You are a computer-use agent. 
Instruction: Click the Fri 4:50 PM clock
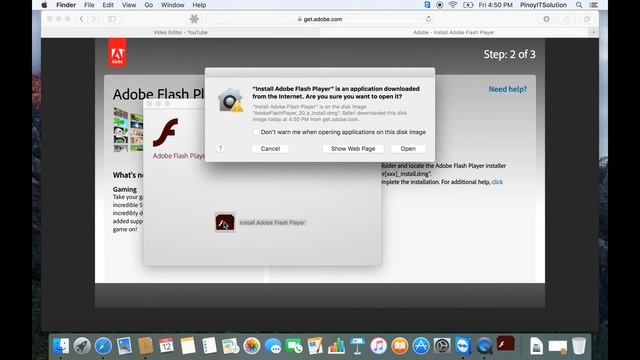(x=496, y=5)
